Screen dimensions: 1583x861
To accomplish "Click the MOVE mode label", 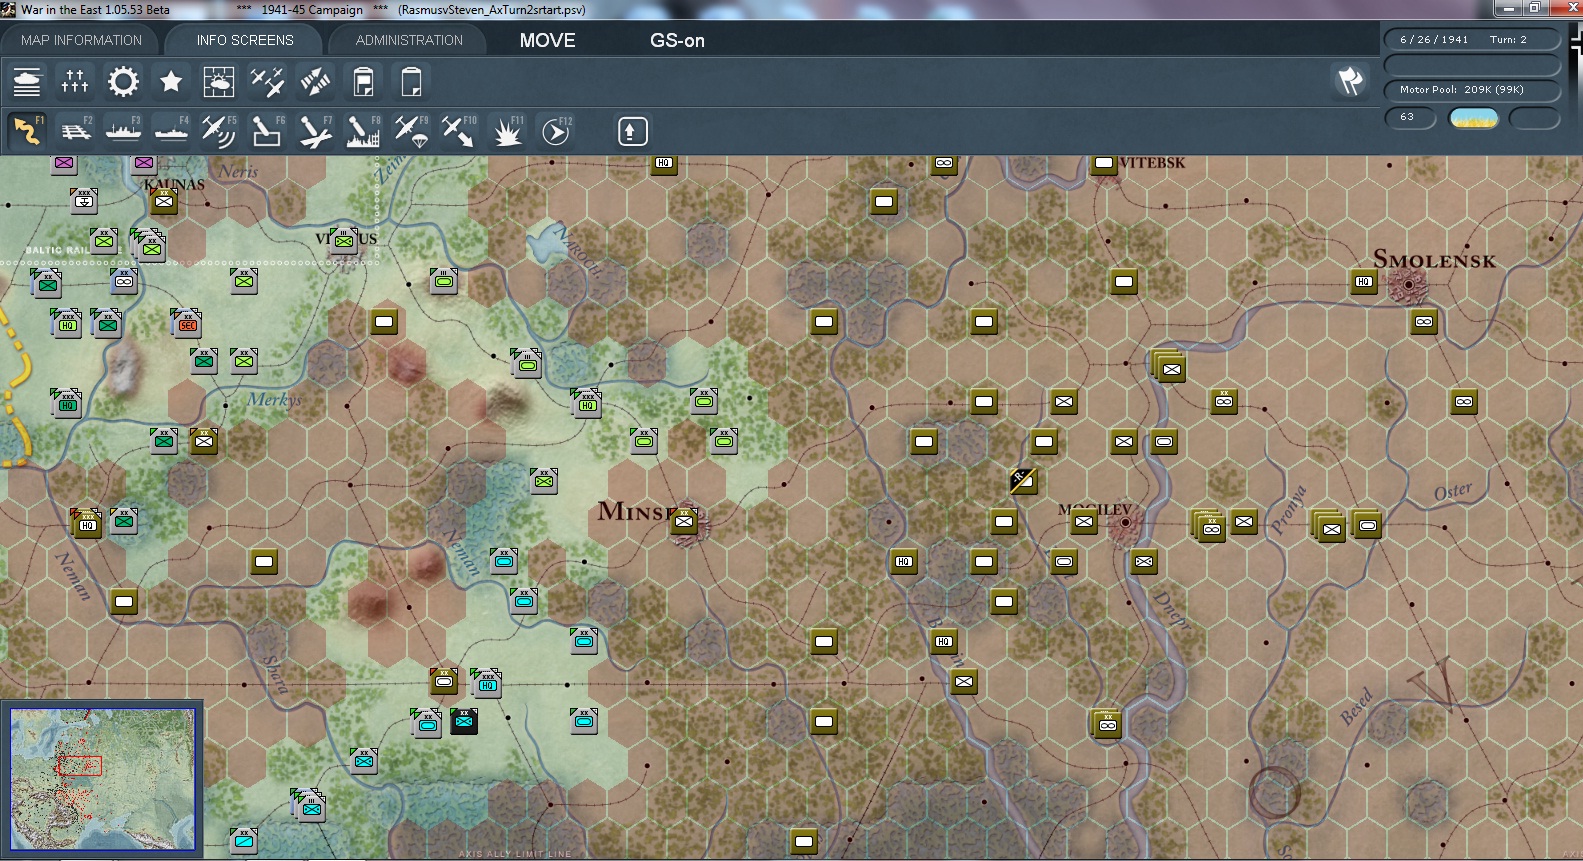I will click(x=547, y=41).
